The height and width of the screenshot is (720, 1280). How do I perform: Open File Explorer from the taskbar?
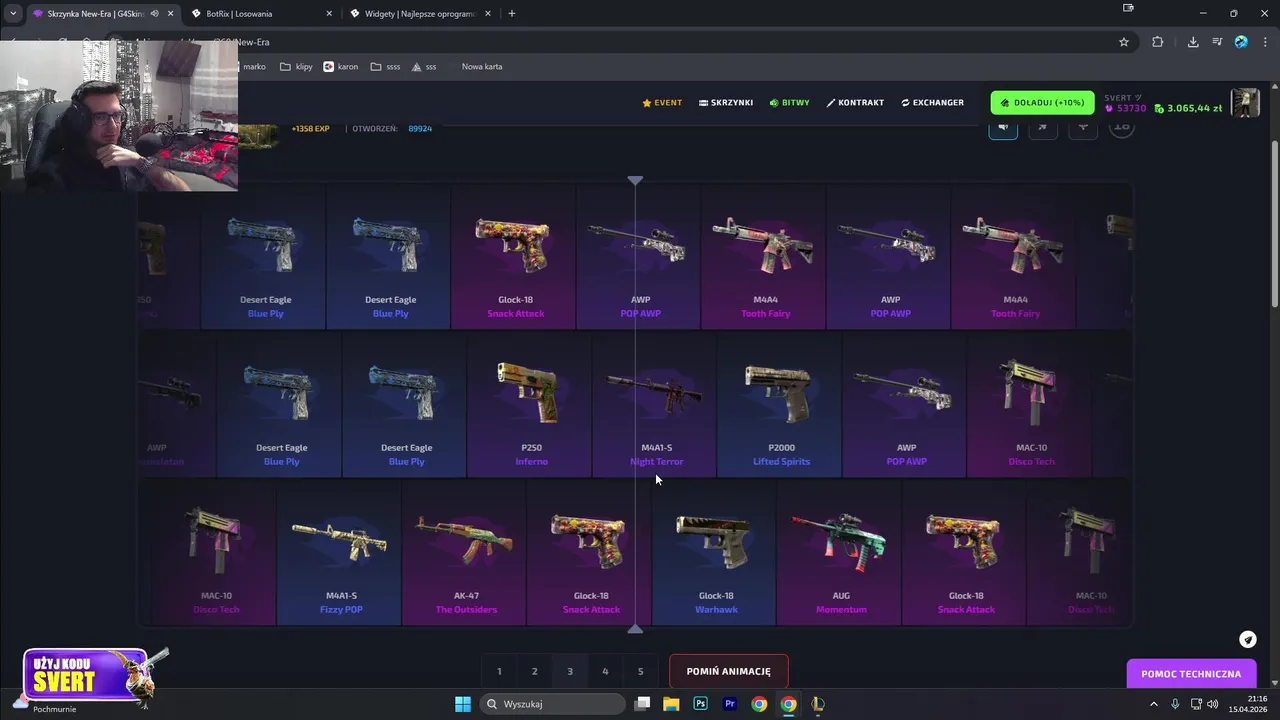coord(671,704)
